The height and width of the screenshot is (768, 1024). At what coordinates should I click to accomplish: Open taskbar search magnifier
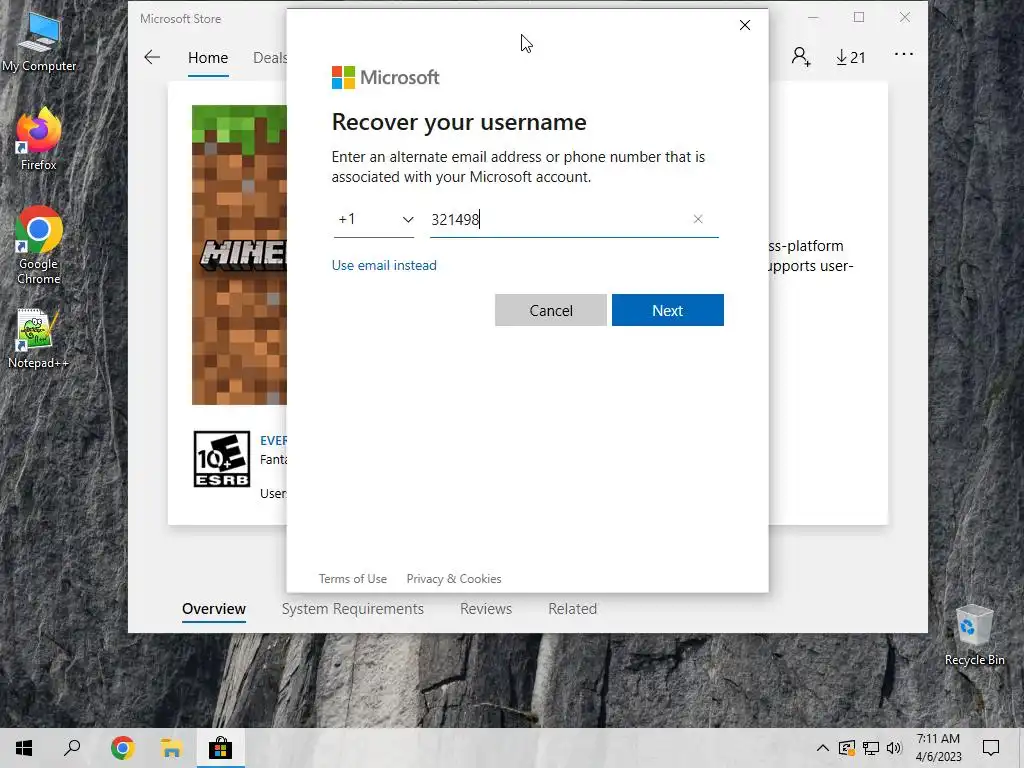[x=72, y=748]
